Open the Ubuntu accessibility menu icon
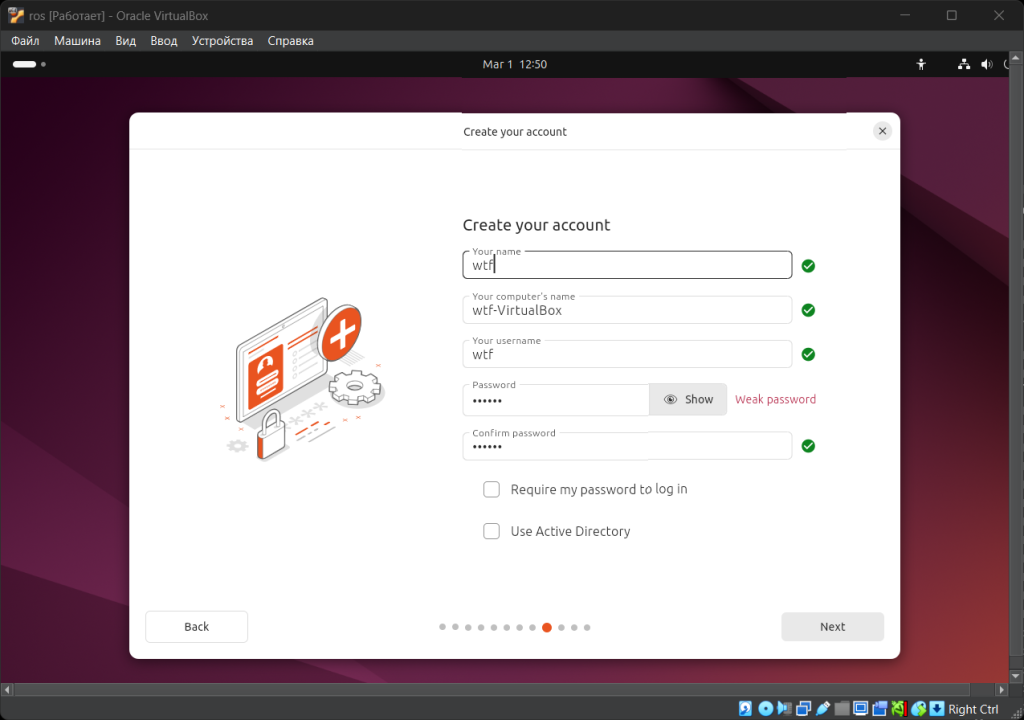 (x=921, y=64)
